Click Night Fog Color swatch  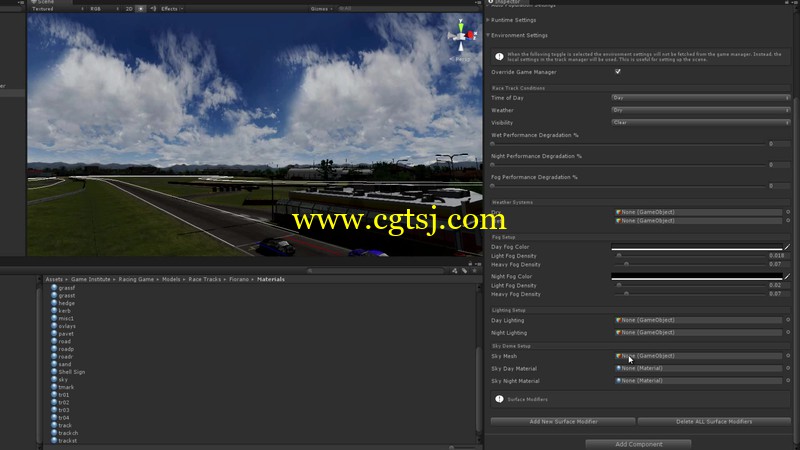[696, 277]
